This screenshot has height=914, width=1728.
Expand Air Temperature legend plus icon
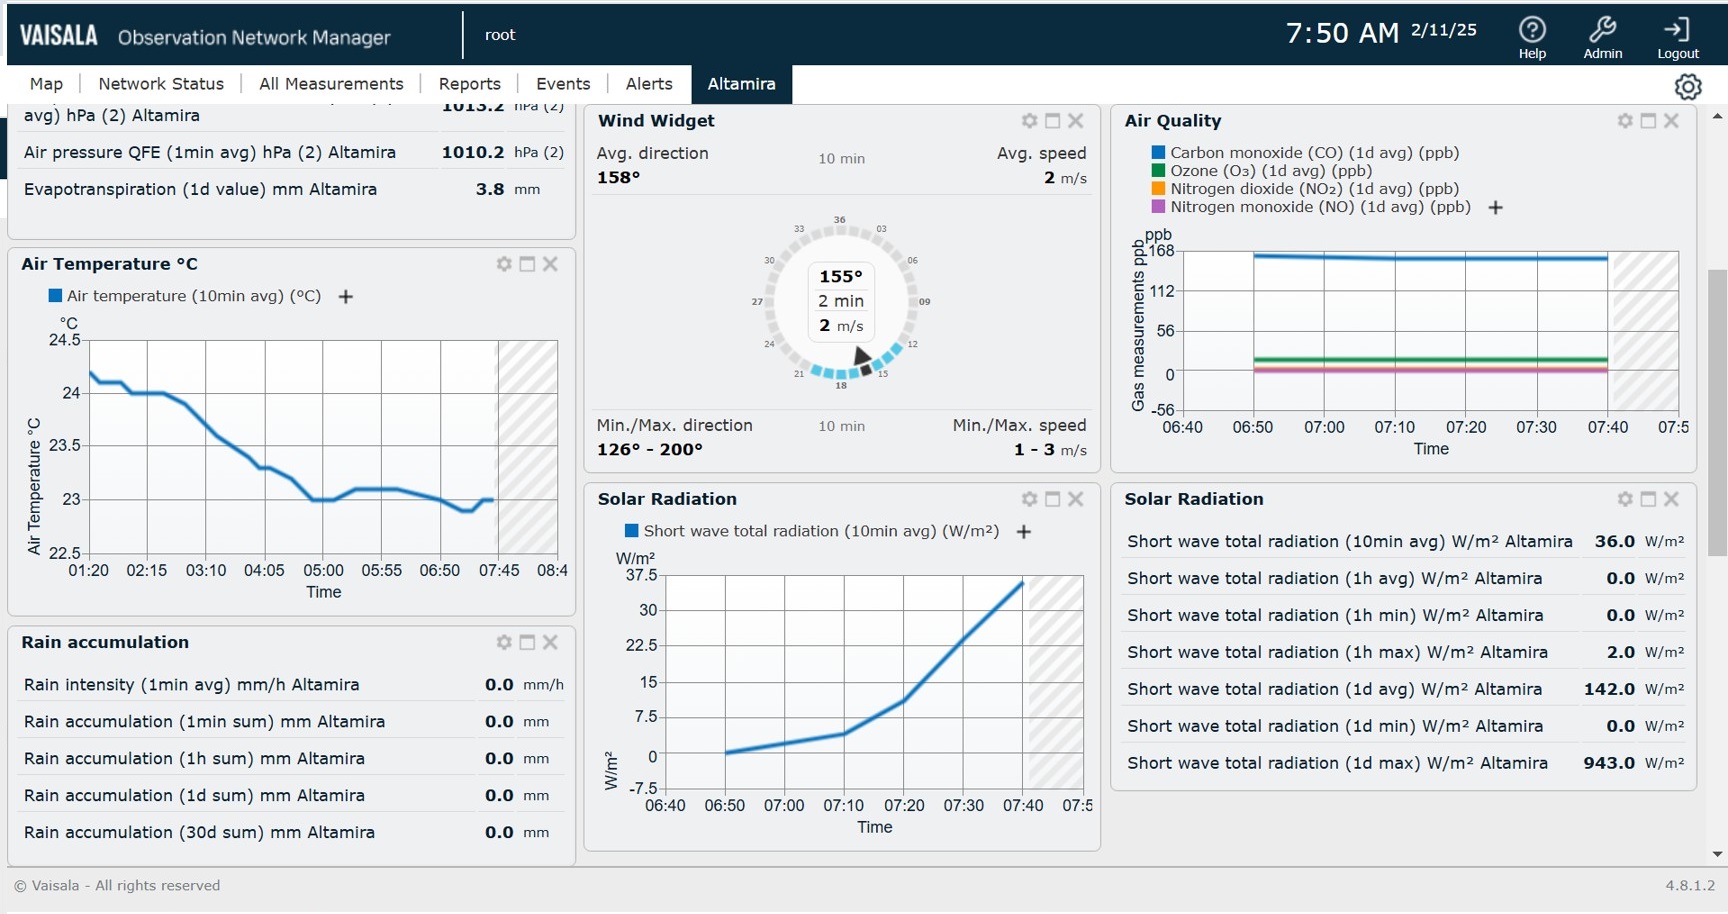pyautogui.click(x=346, y=297)
